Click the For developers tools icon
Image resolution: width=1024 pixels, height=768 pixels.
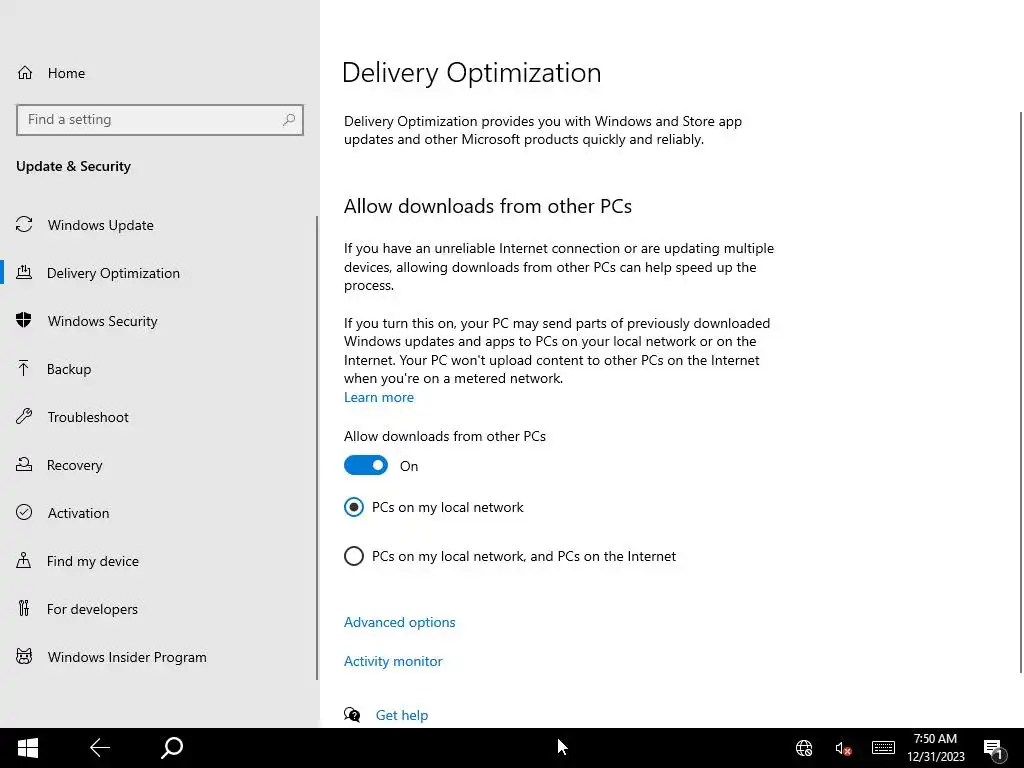pyautogui.click(x=24, y=608)
